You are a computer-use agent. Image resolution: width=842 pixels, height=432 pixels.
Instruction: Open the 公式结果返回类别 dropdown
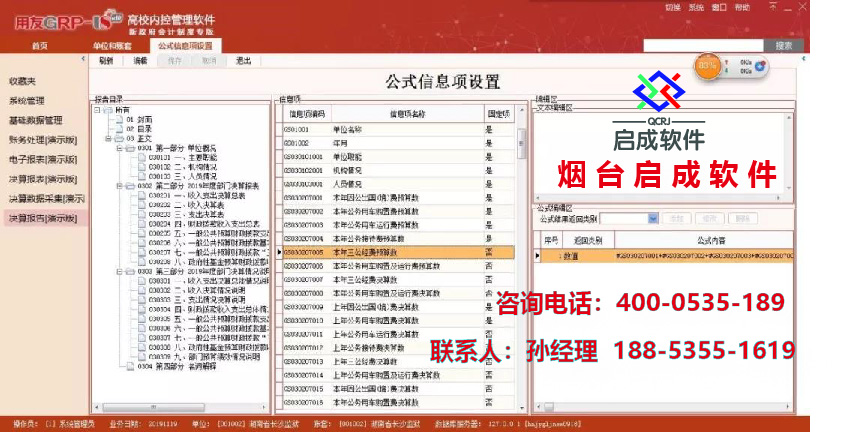click(653, 218)
